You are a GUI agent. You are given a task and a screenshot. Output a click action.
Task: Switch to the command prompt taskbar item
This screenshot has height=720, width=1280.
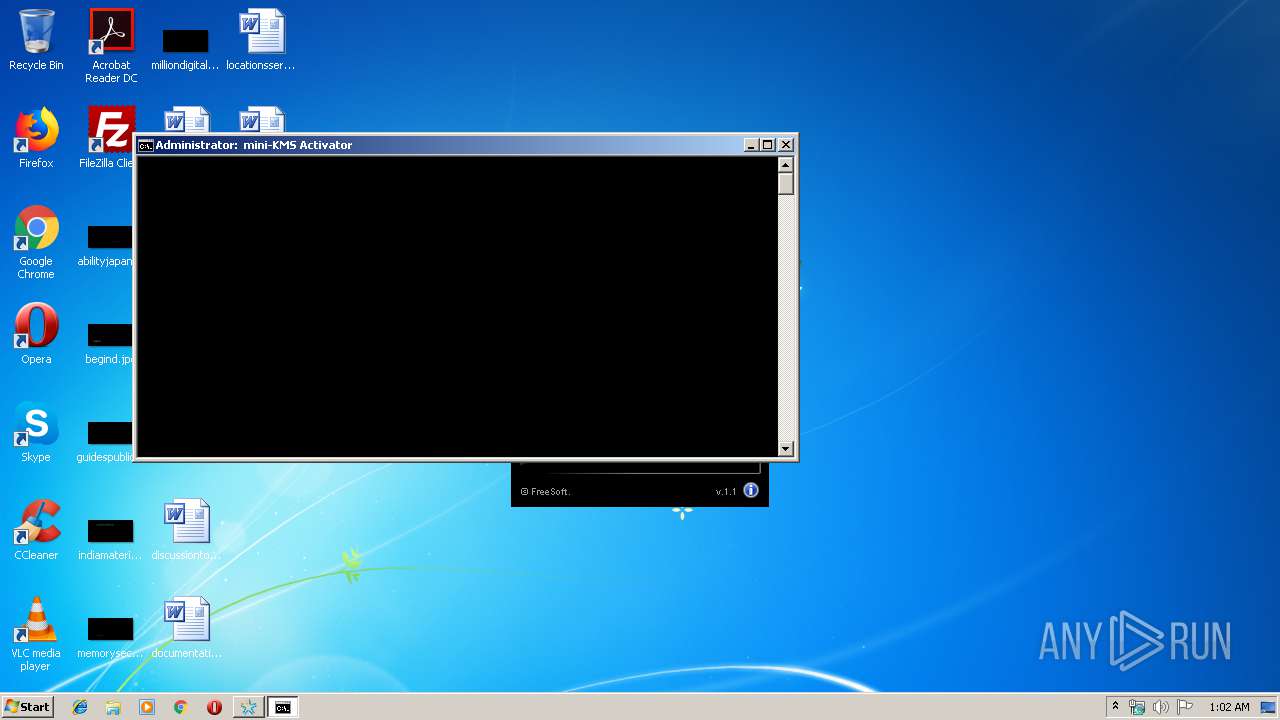(x=283, y=707)
